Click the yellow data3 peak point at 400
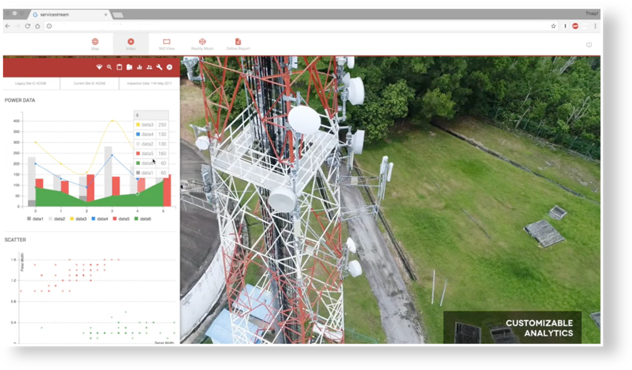This screenshot has height=370, width=632. click(112, 121)
